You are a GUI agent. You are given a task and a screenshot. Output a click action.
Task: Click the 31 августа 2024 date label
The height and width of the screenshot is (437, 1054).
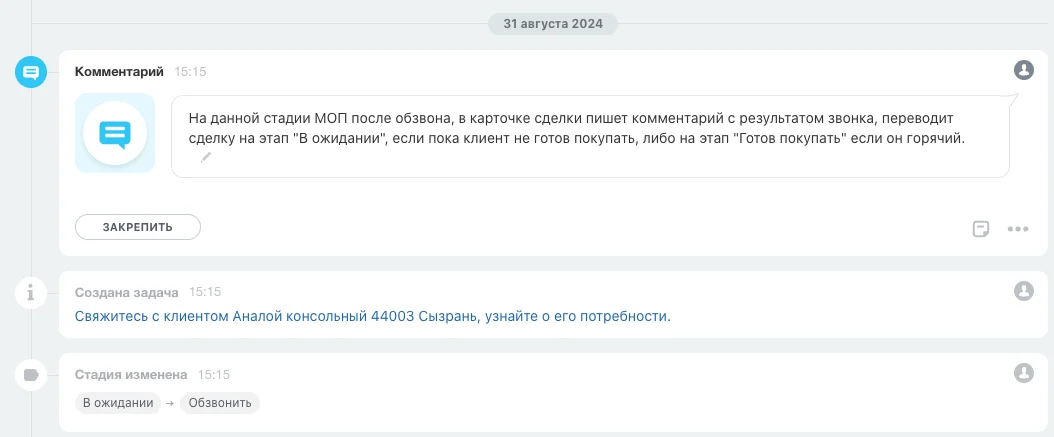coord(553,24)
